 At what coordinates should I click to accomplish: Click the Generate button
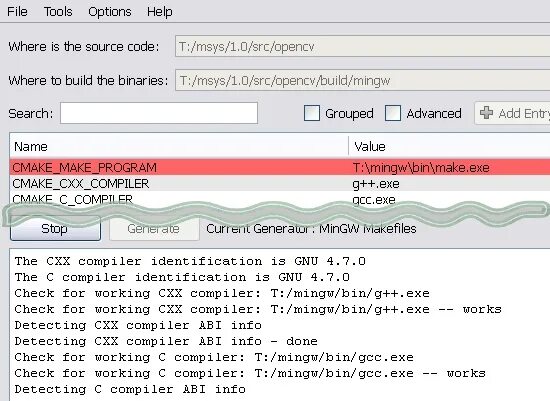click(154, 229)
